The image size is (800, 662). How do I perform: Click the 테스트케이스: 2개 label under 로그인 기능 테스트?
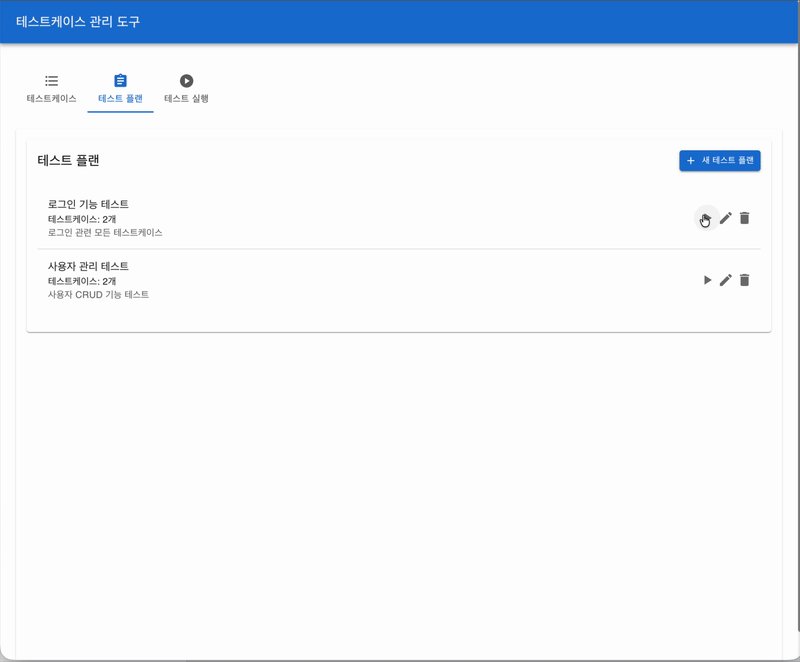click(x=81, y=218)
